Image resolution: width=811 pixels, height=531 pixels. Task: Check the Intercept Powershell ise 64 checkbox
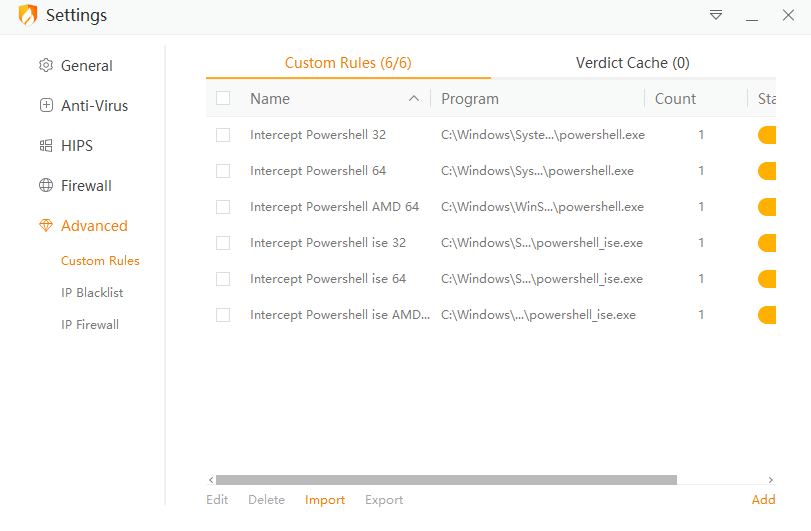coord(223,279)
